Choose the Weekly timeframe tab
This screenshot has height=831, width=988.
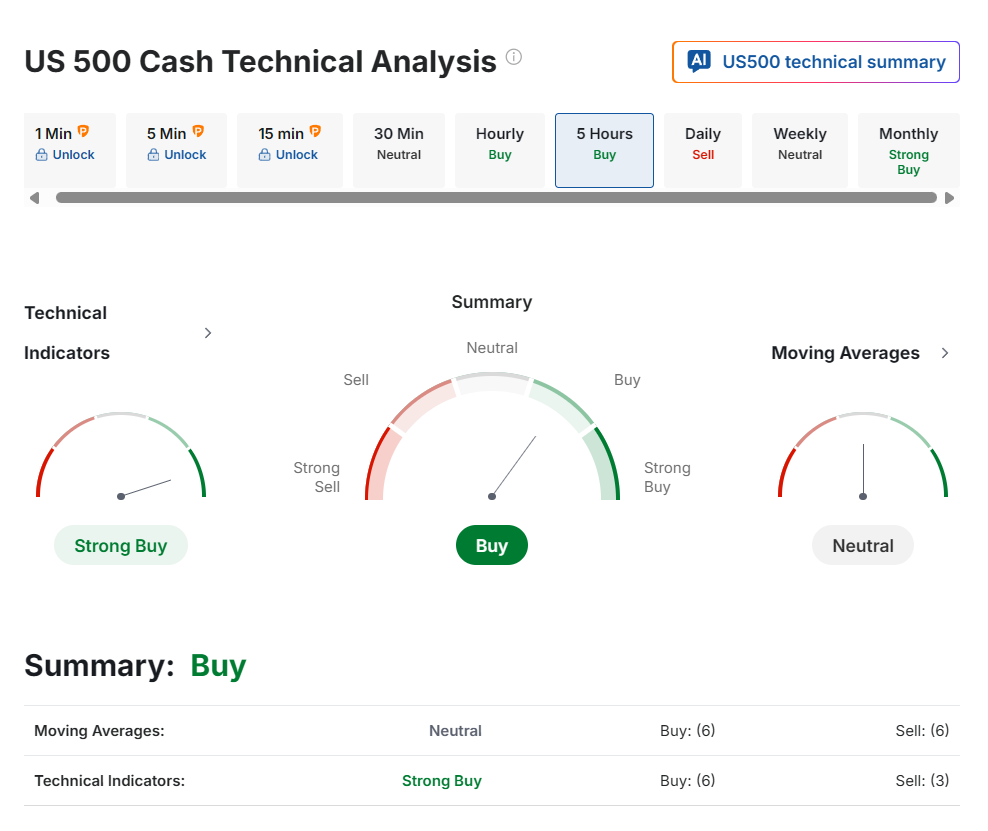click(800, 144)
